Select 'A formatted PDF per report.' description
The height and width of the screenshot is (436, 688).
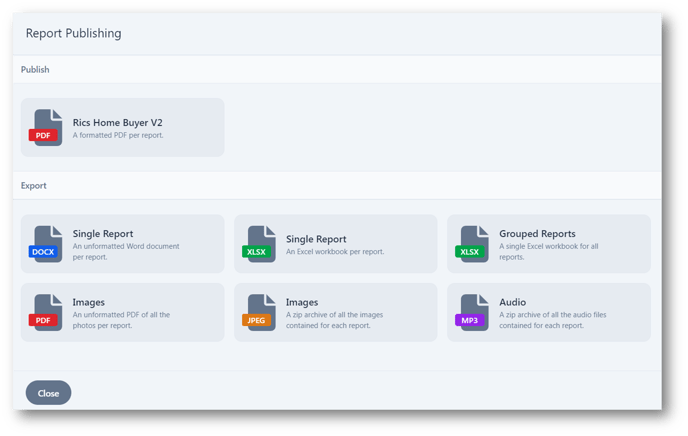coord(118,136)
